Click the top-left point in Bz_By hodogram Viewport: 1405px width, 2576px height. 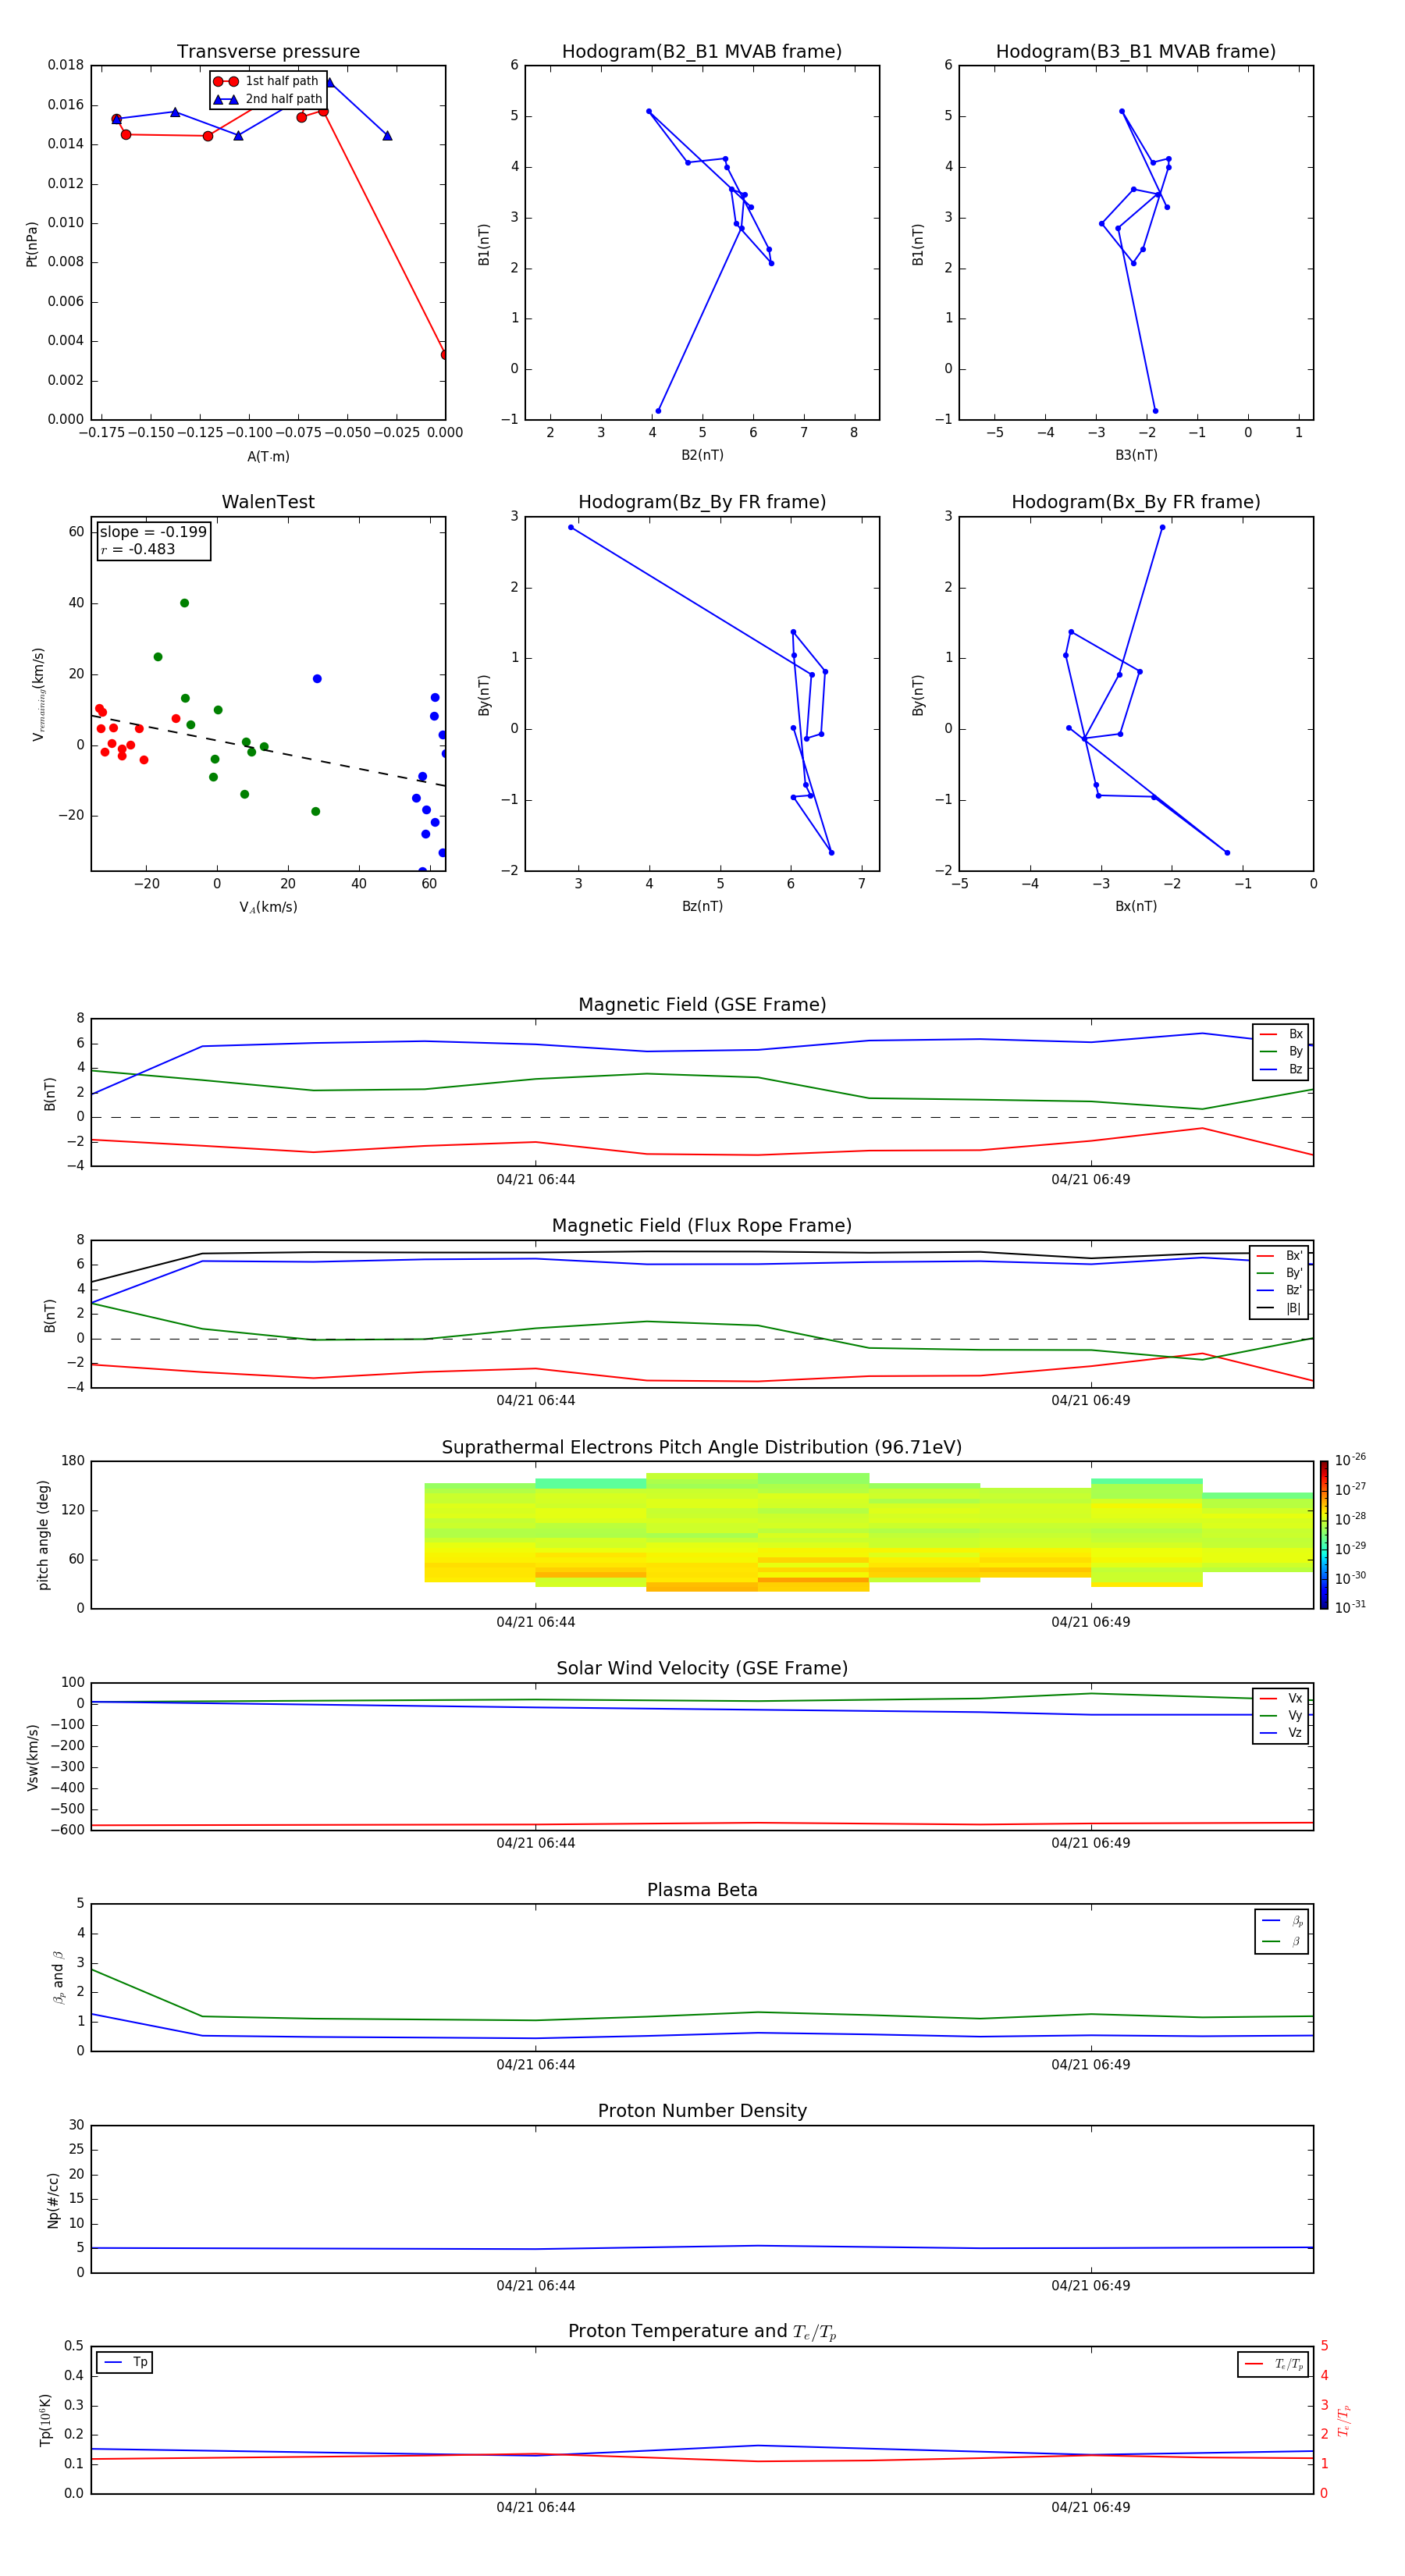571,527
